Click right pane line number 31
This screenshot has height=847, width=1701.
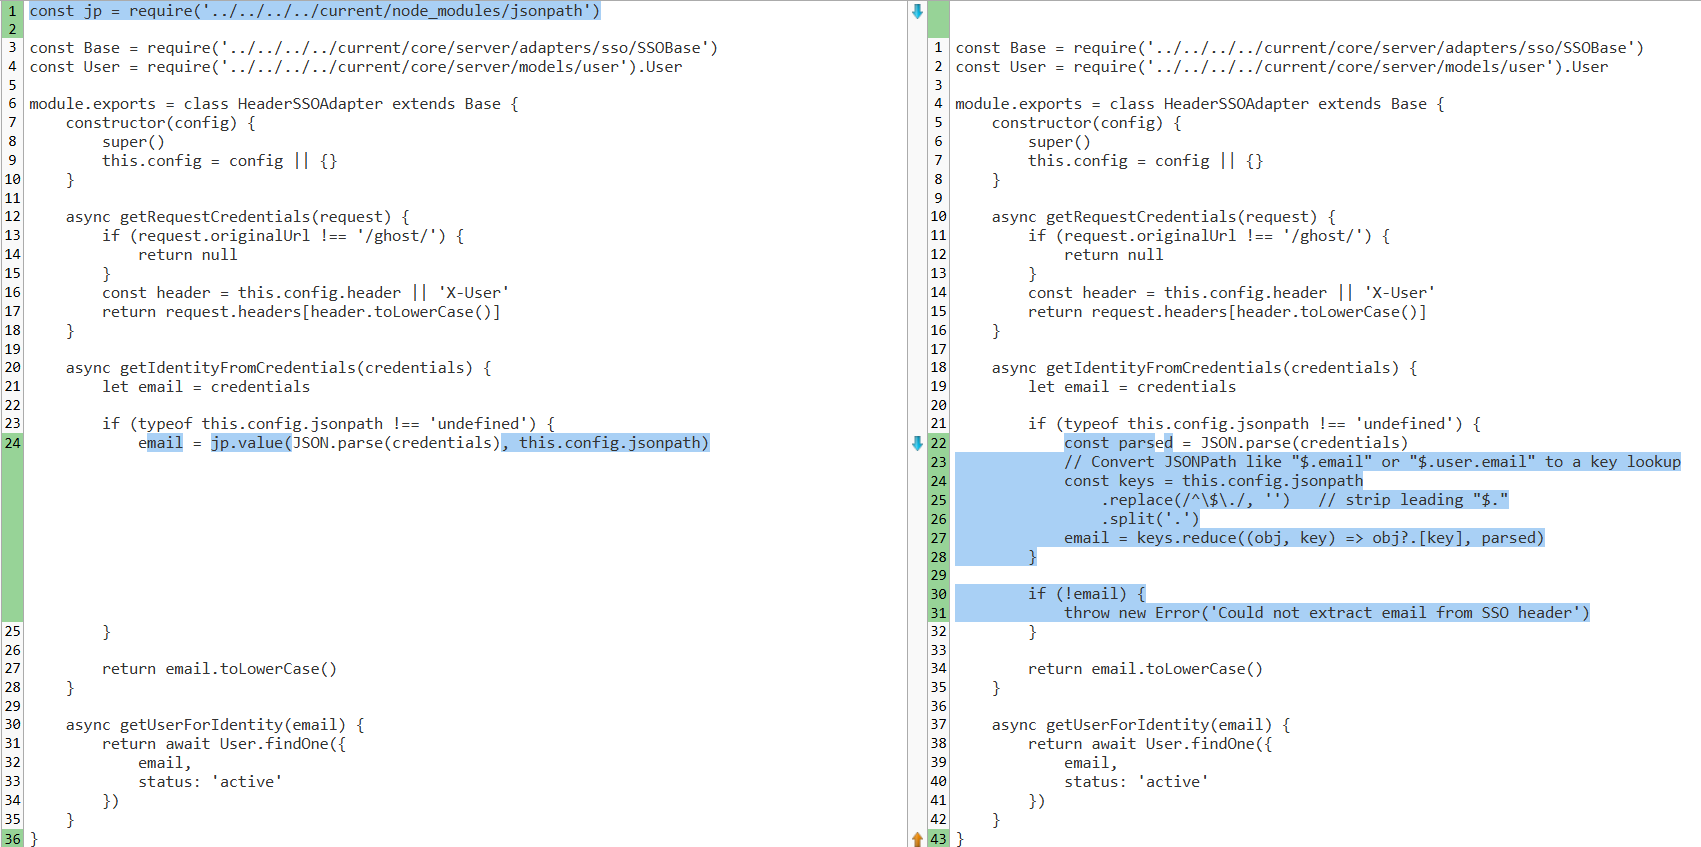click(938, 613)
